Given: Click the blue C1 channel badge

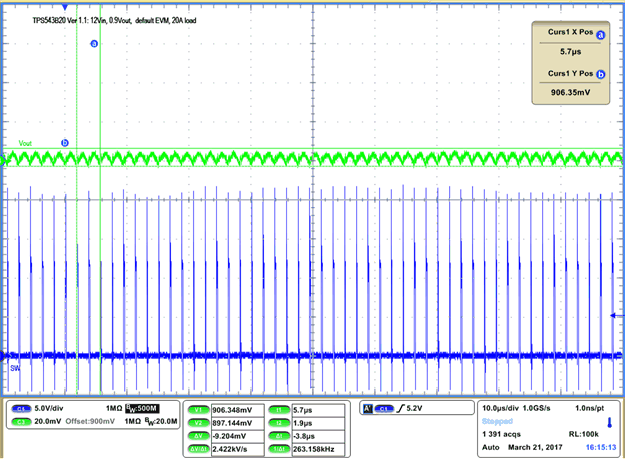Looking at the screenshot, I should 21,408.
